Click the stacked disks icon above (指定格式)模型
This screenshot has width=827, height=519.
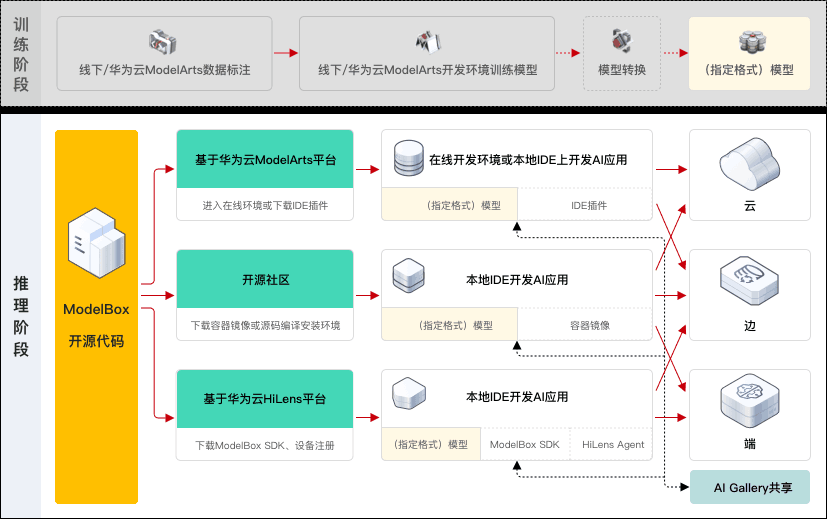click(x=753, y=42)
